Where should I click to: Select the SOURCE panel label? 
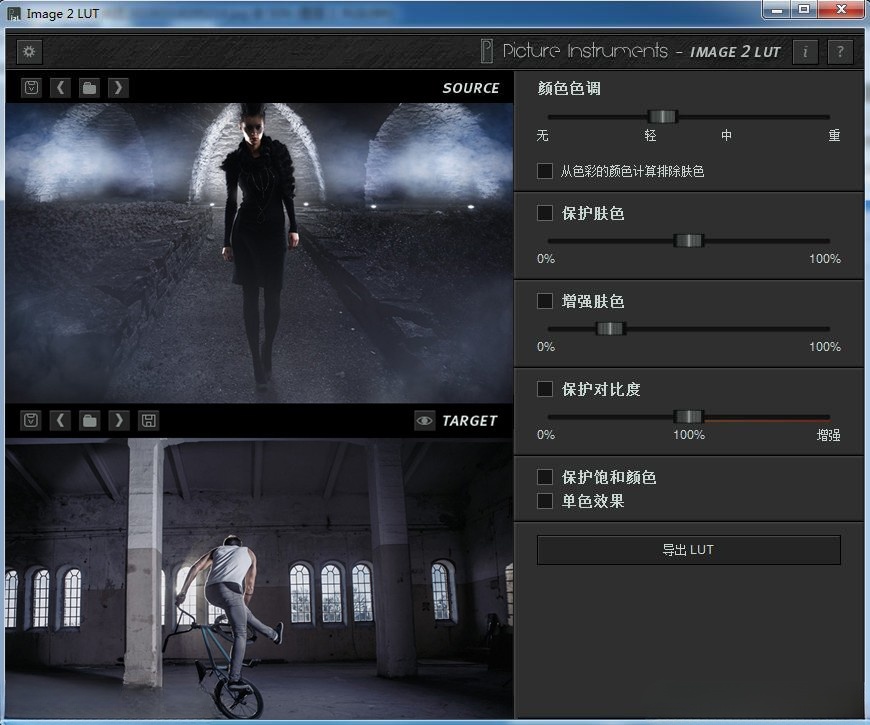(471, 88)
